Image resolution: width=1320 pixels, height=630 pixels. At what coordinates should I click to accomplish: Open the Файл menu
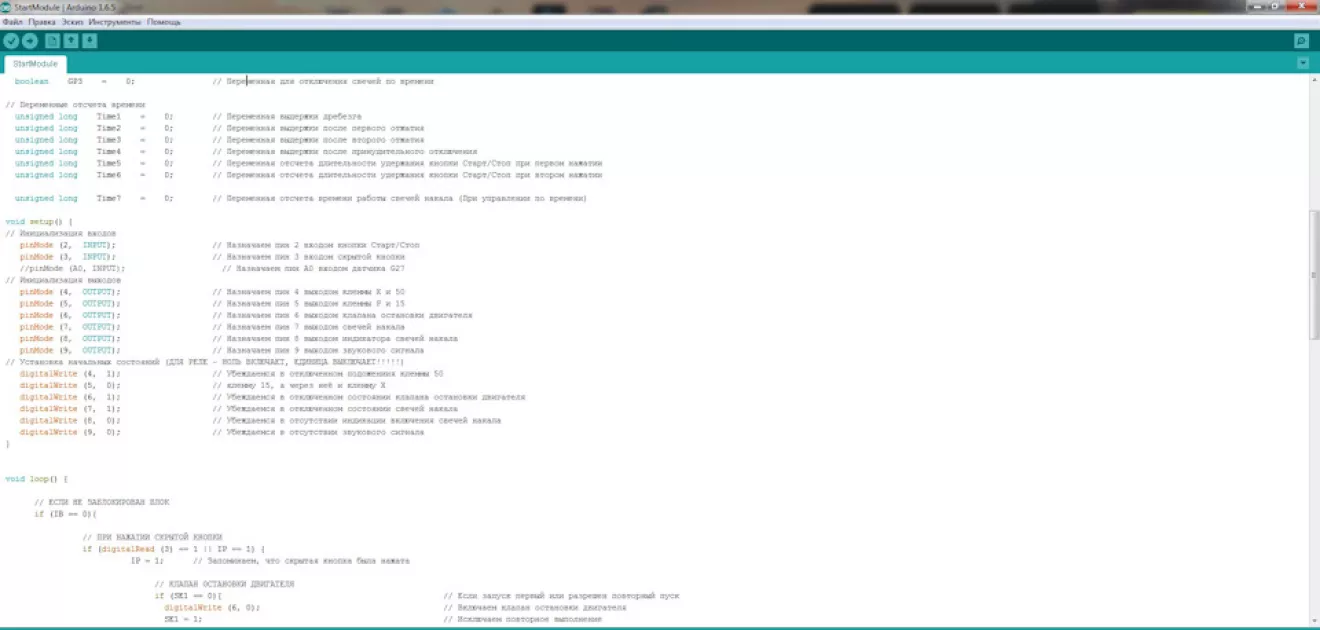coord(12,21)
